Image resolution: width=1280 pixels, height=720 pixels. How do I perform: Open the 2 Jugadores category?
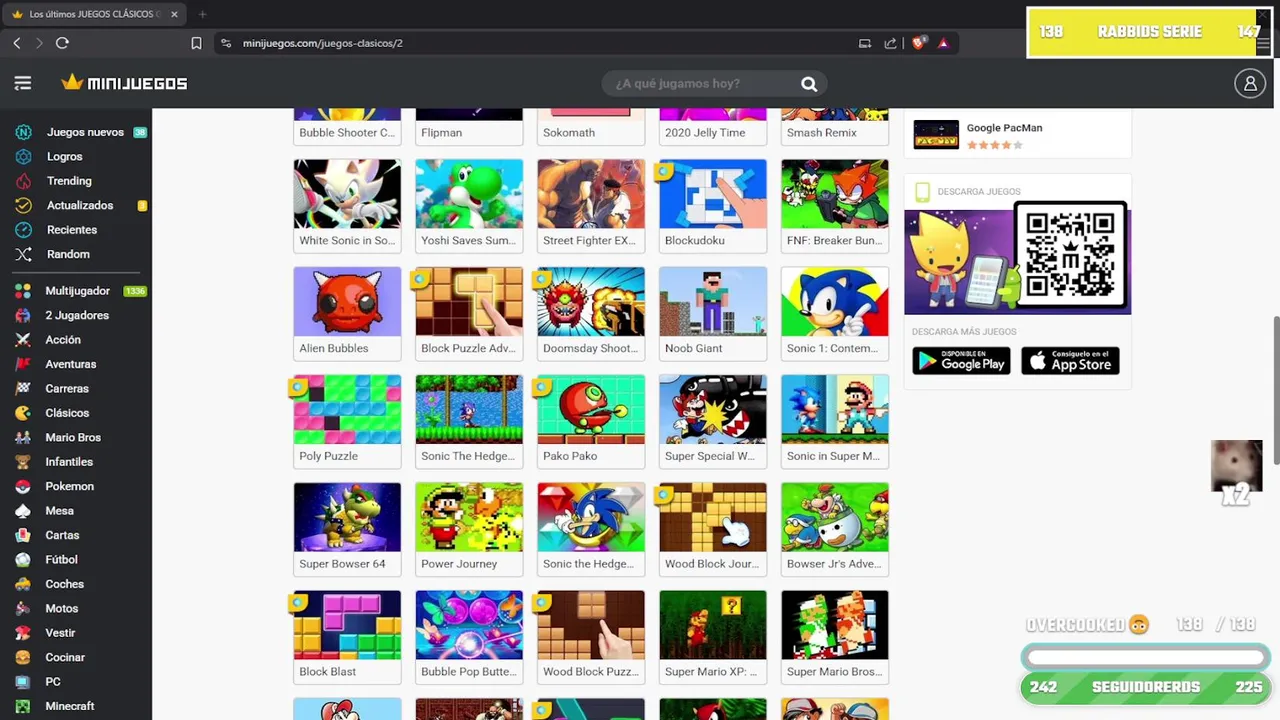pos(76,315)
